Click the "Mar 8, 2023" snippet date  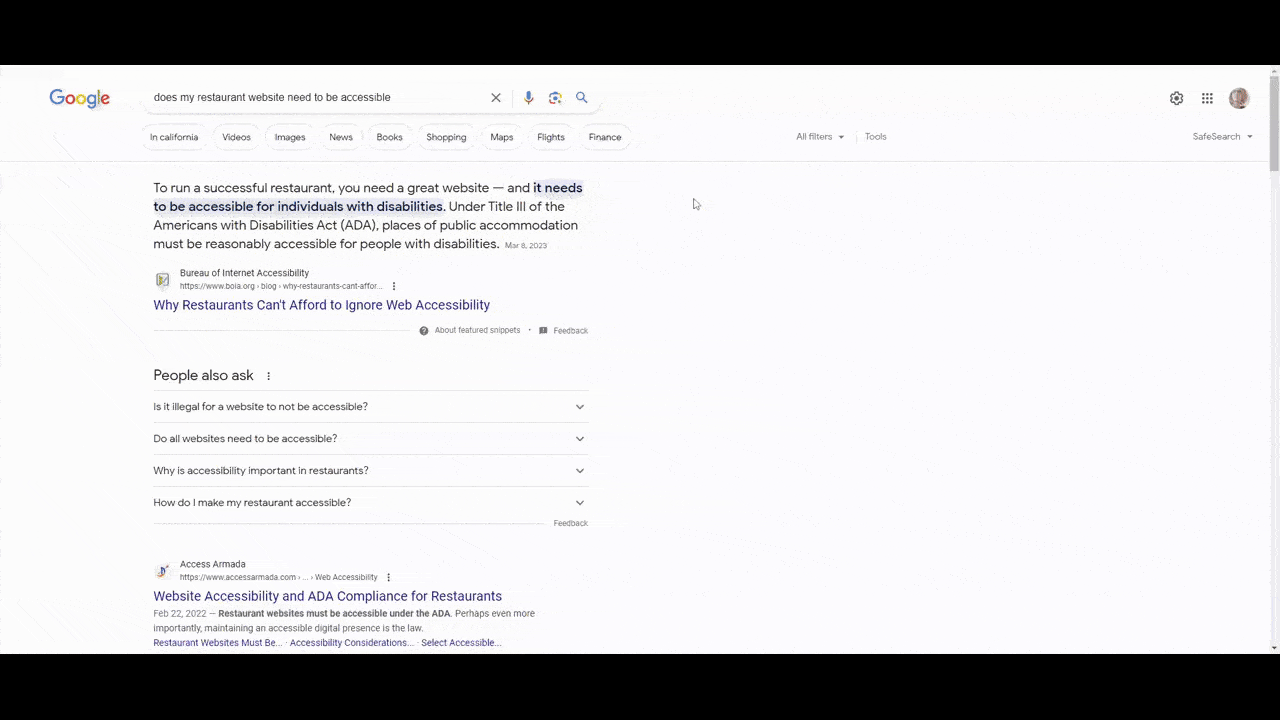coord(526,246)
